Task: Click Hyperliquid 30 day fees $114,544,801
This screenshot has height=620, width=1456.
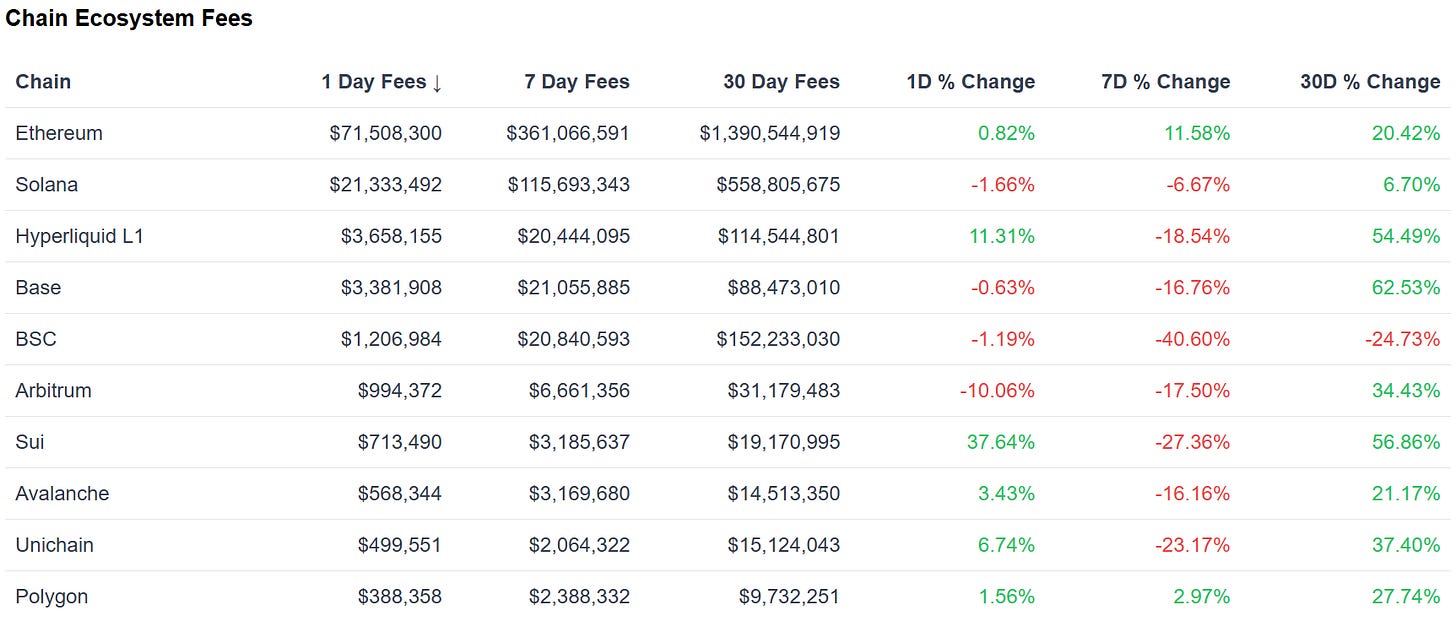Action: [779, 237]
